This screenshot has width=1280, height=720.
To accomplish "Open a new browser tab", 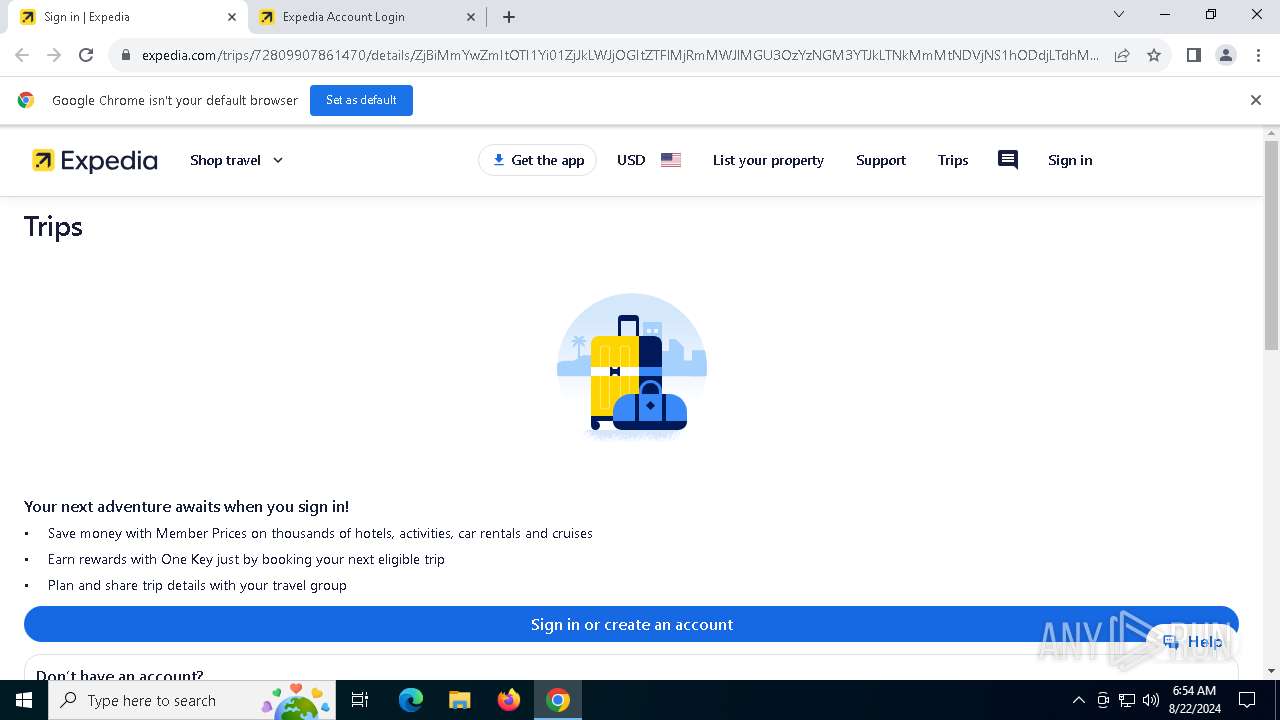I will click(508, 17).
